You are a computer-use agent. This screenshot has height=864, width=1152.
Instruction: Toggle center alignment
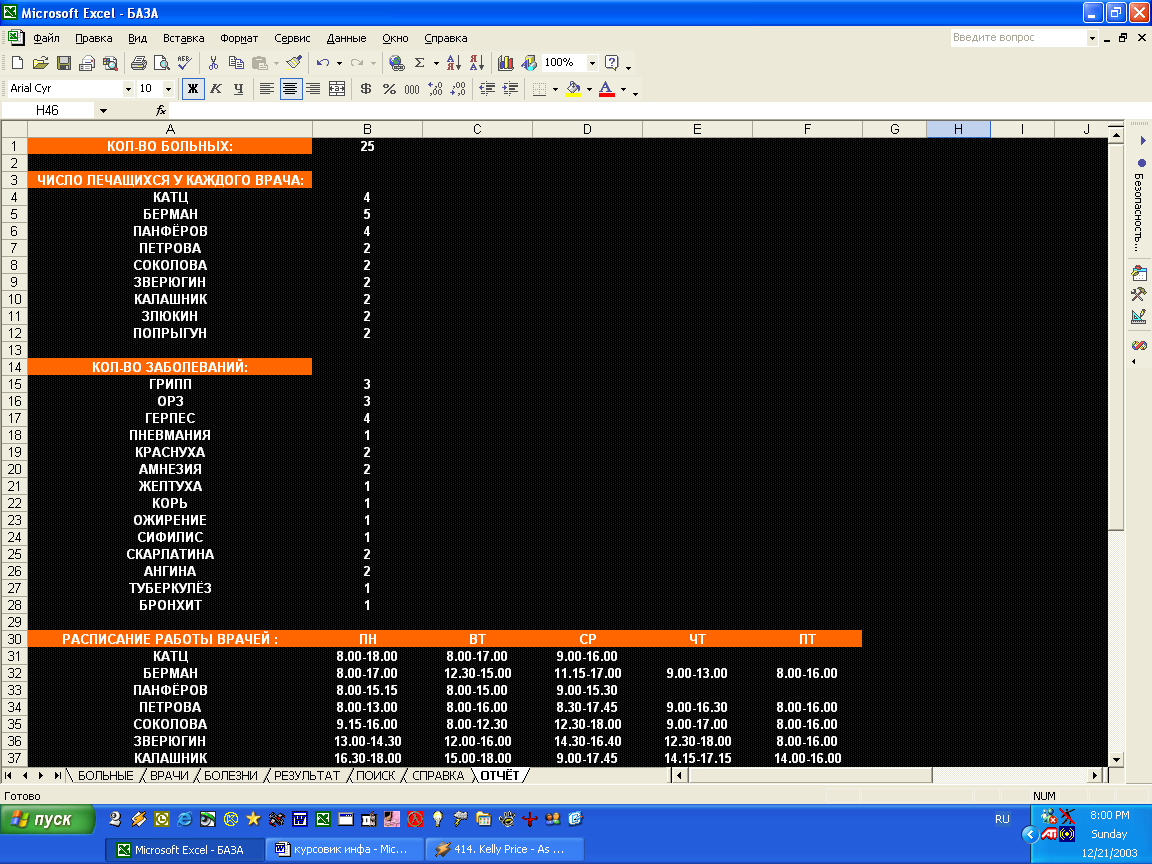(291, 89)
